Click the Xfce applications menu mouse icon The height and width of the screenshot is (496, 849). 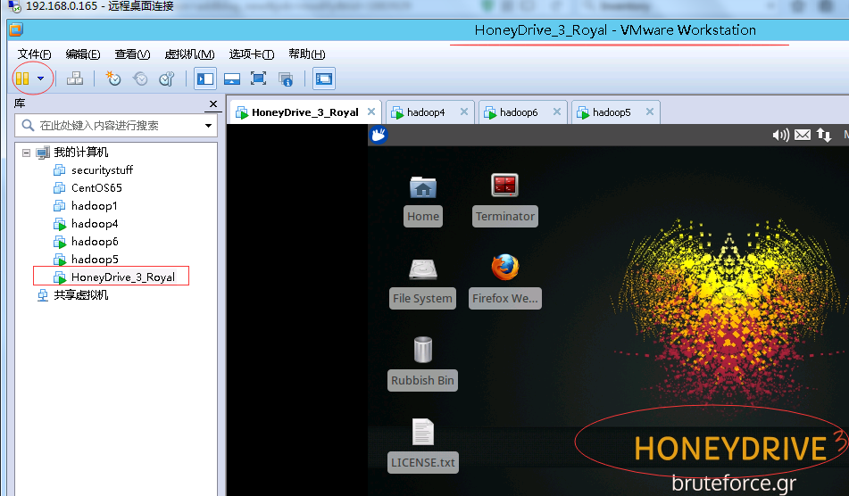(x=378, y=135)
